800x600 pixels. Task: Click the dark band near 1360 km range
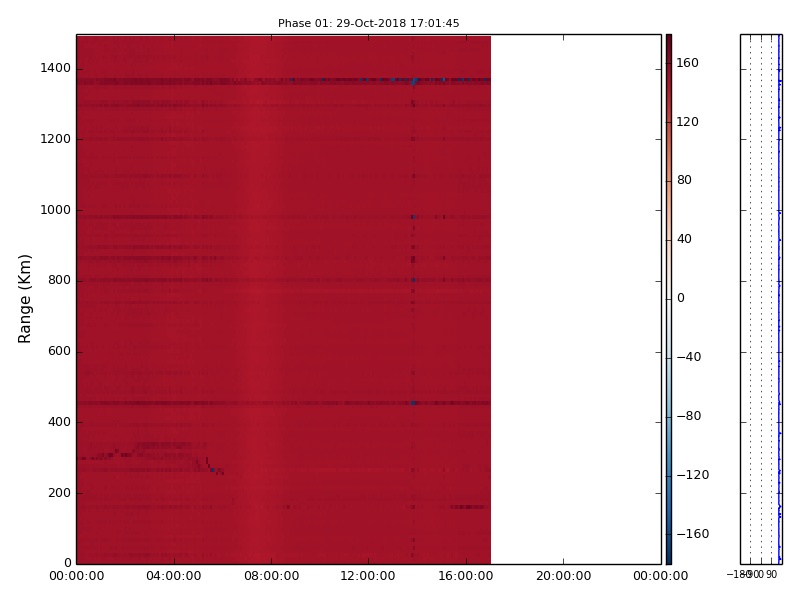tap(284, 81)
